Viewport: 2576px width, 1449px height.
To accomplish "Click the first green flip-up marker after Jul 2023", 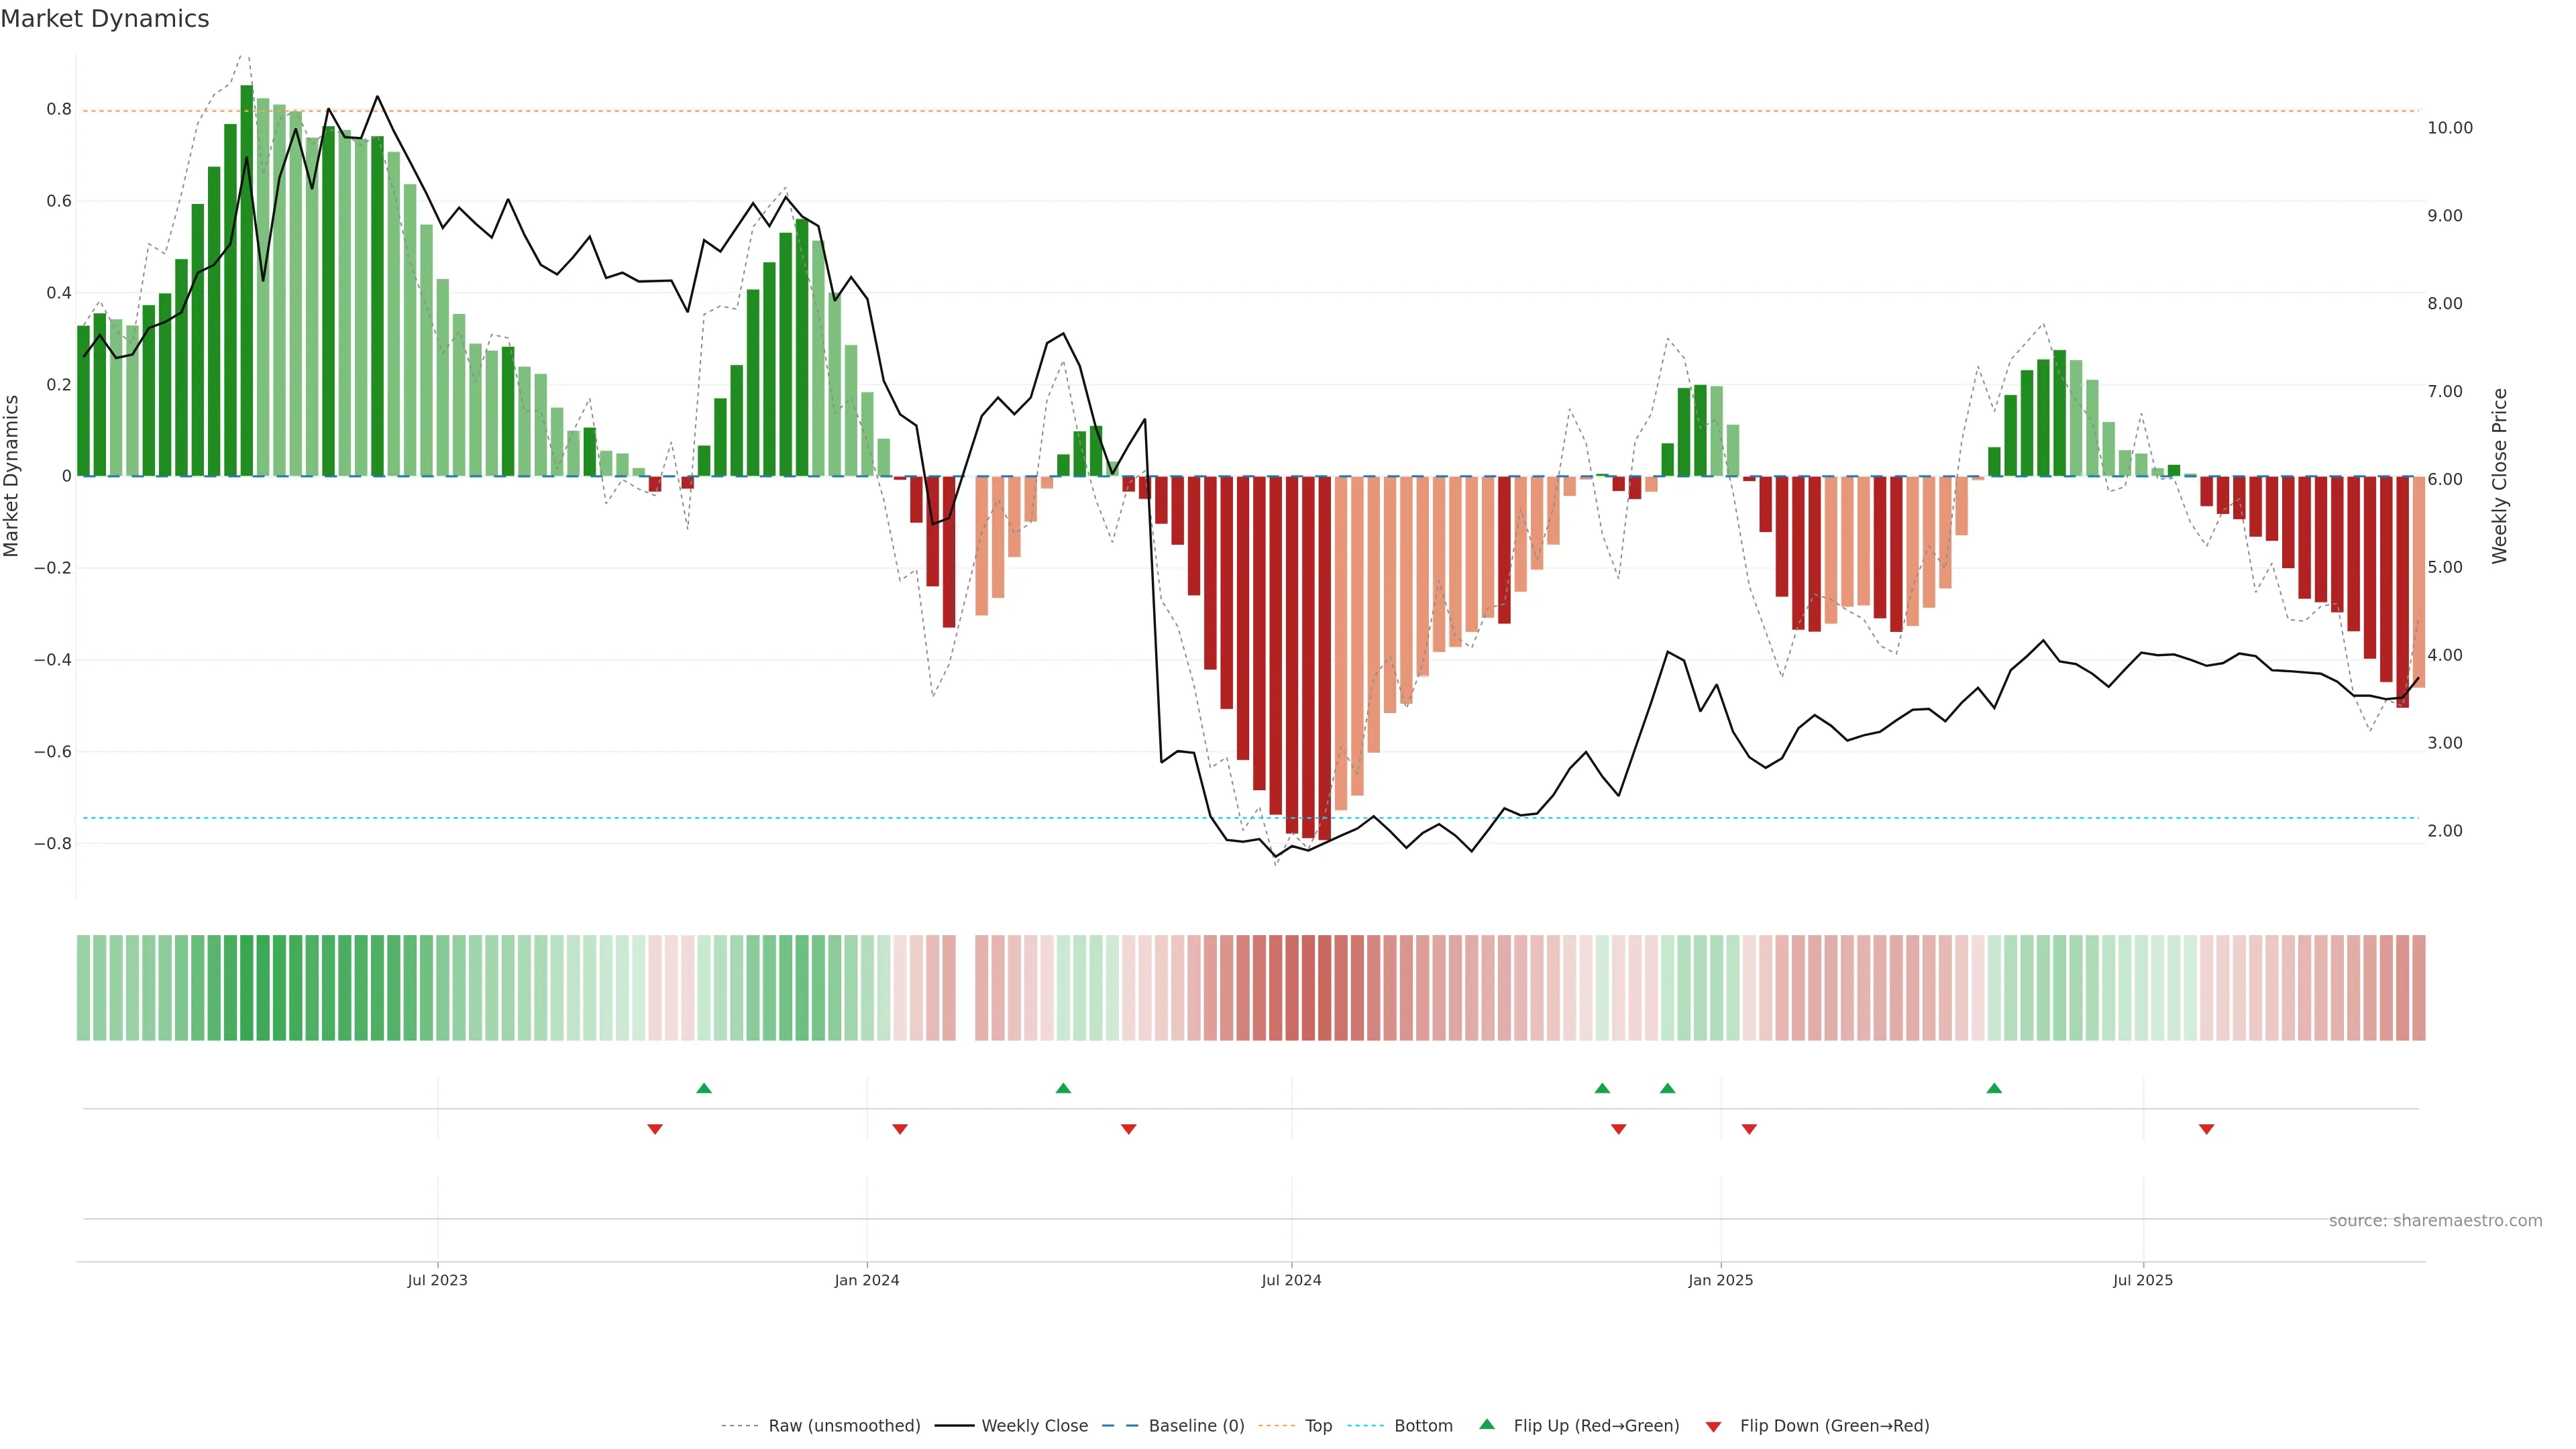I will (x=704, y=1088).
